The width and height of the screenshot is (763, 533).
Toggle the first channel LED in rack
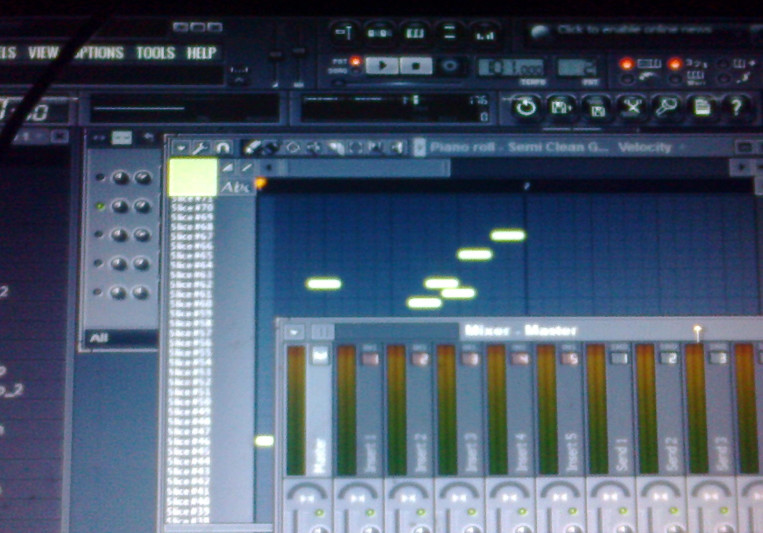pos(100,178)
